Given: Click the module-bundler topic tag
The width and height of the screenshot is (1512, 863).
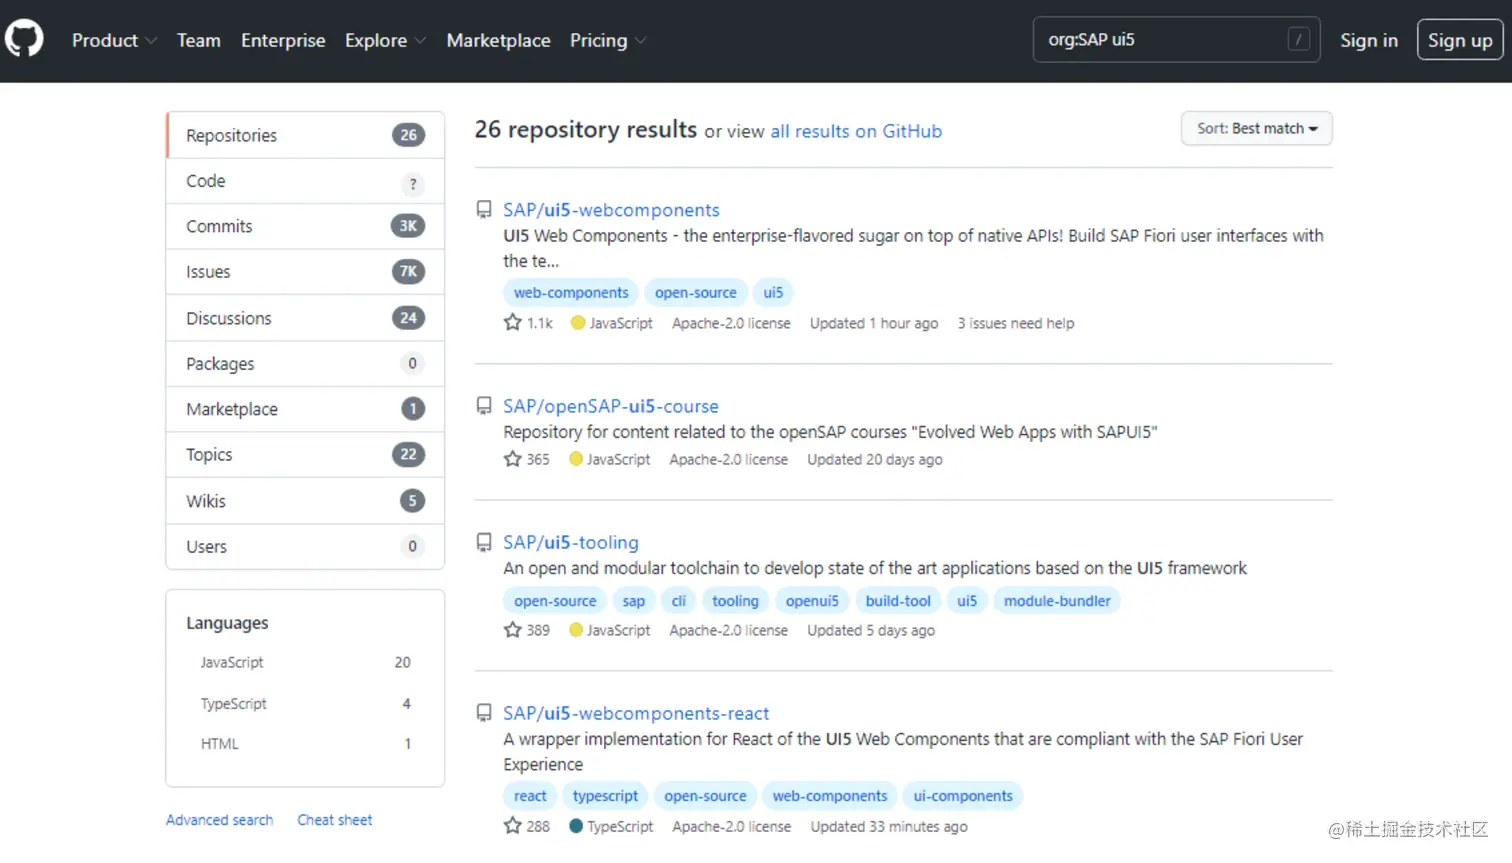Looking at the screenshot, I should pos(1057,600).
